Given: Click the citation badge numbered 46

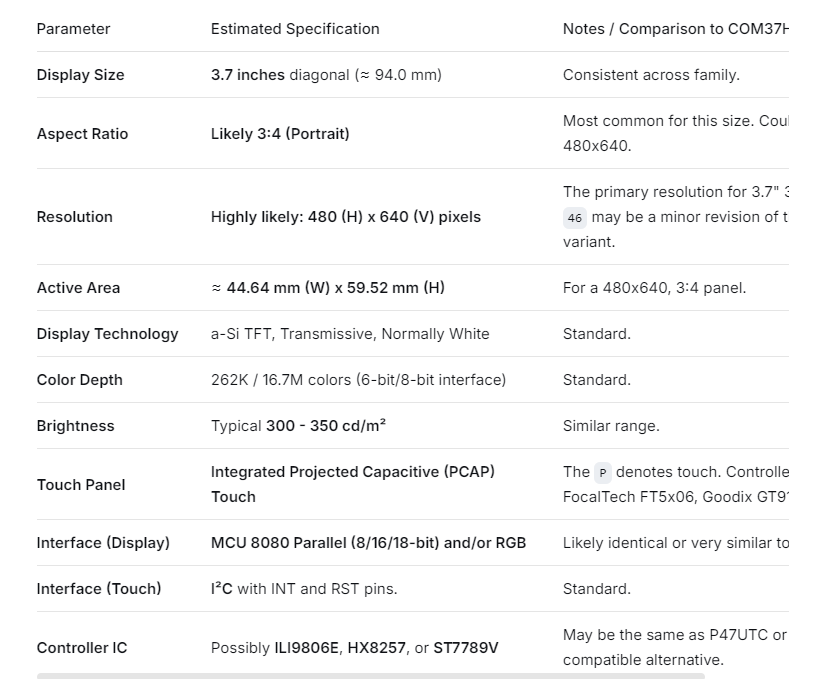Looking at the screenshot, I should [x=574, y=217].
